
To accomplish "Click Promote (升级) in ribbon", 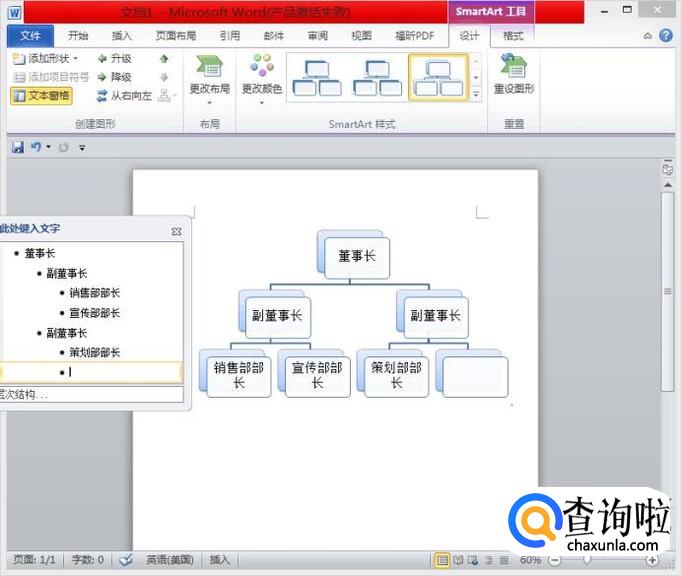I will click(x=114, y=58).
